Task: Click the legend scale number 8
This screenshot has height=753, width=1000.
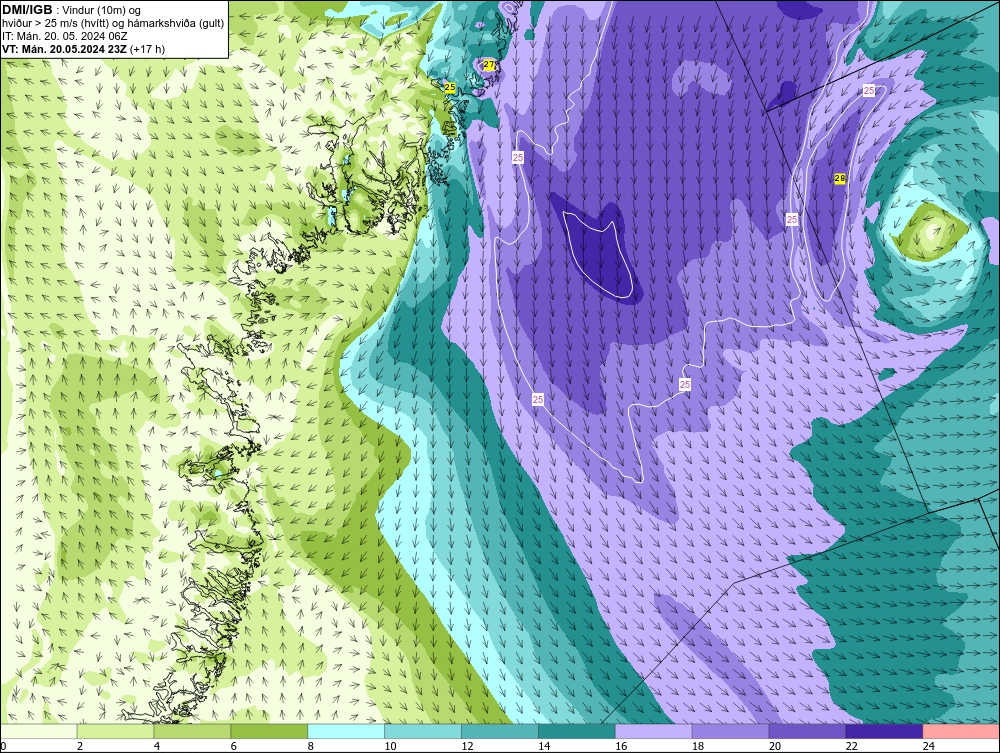Action: 311,746
